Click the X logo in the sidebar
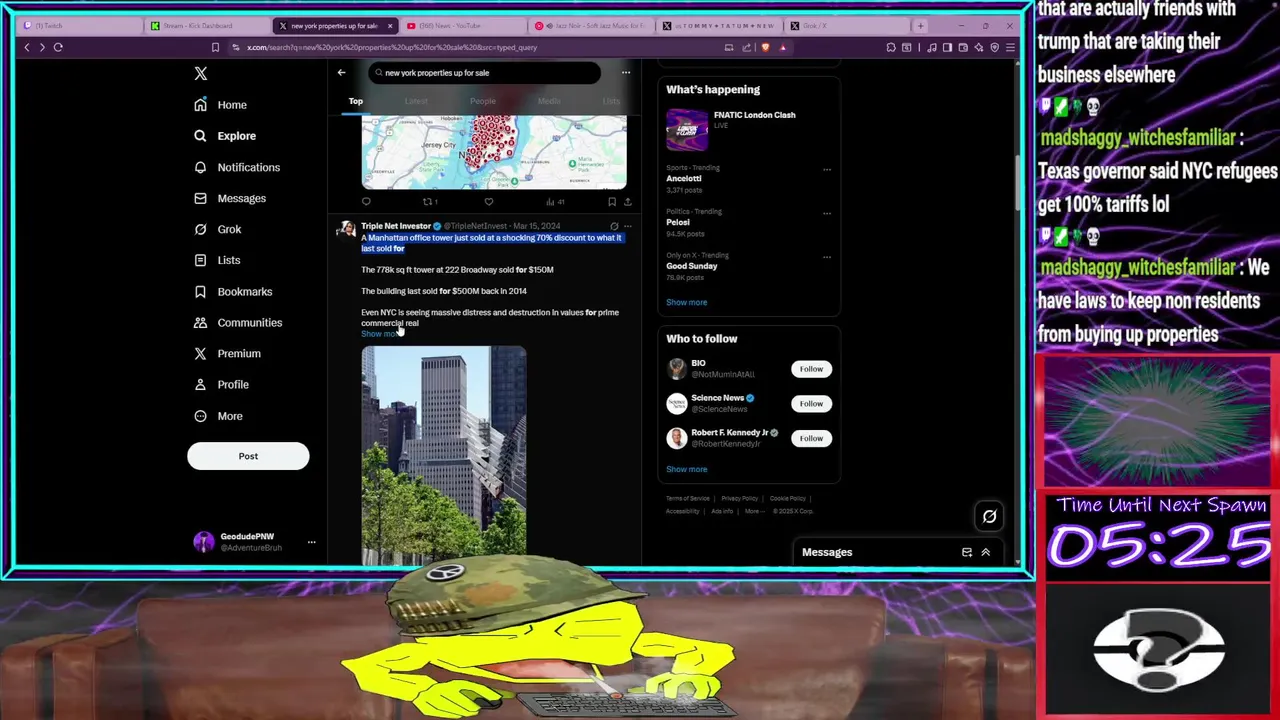This screenshot has height=720, width=1280. tap(201, 74)
